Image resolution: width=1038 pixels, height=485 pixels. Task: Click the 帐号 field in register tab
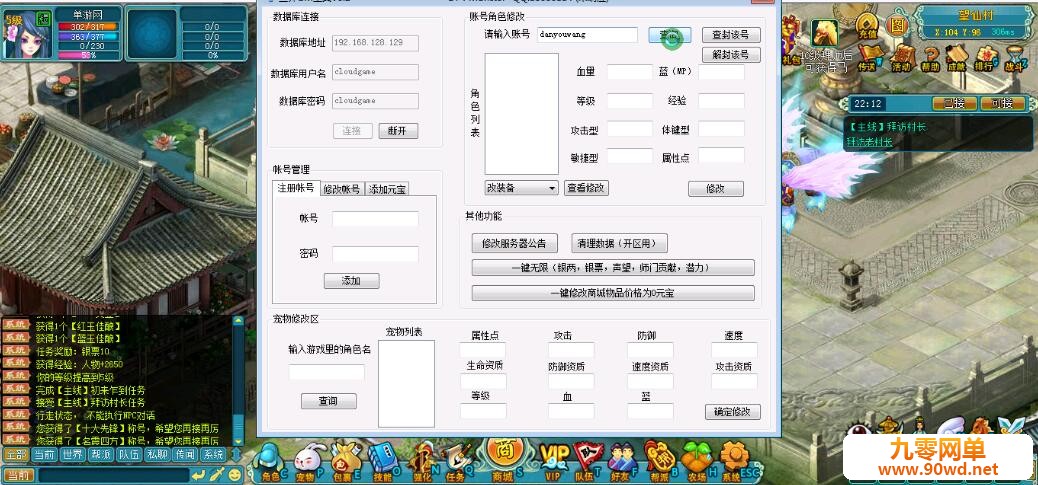tap(375, 219)
